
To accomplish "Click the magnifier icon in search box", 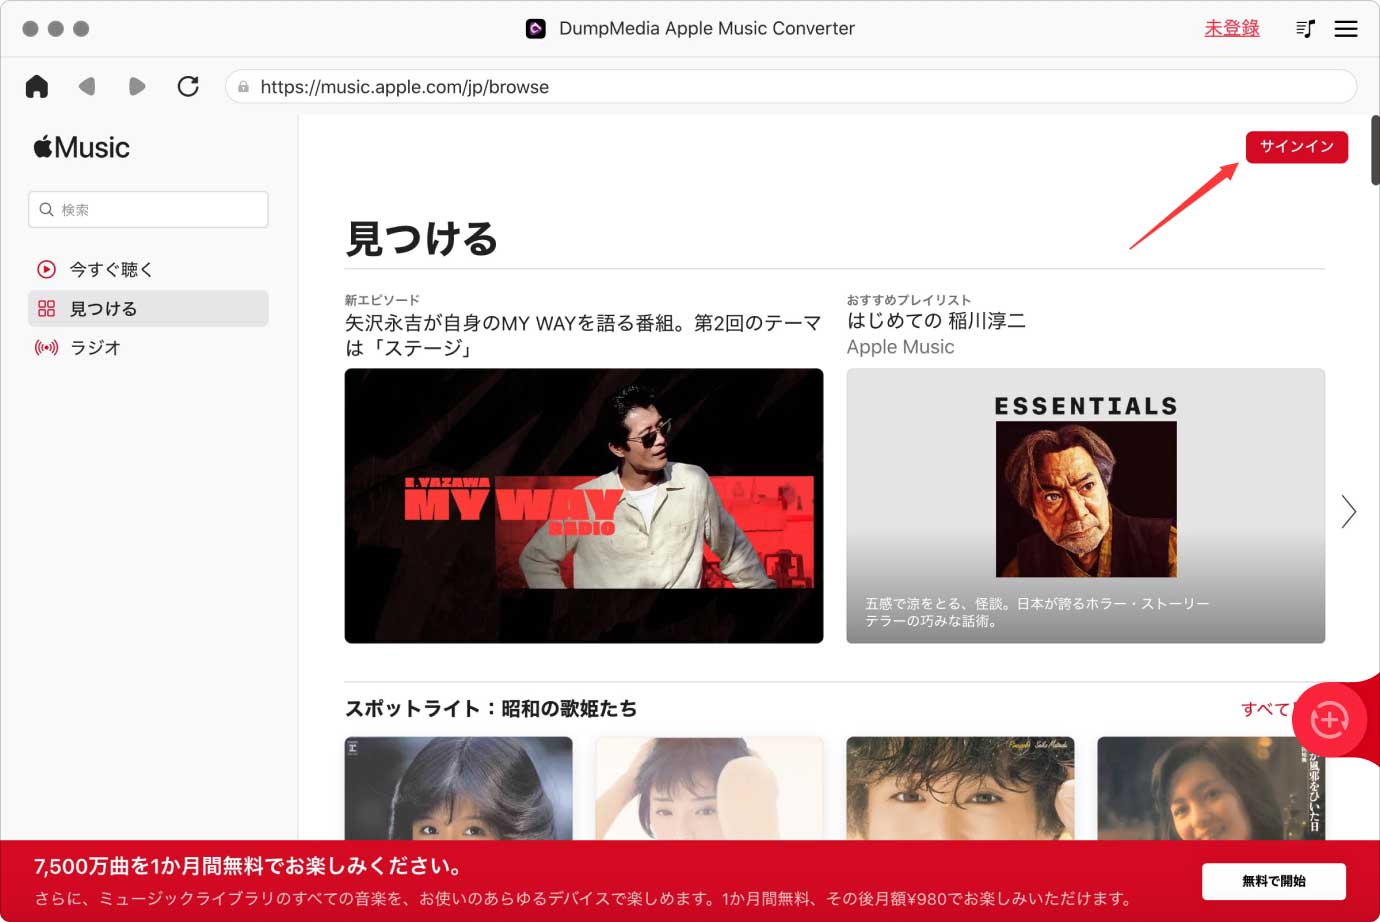I will pos(46,209).
